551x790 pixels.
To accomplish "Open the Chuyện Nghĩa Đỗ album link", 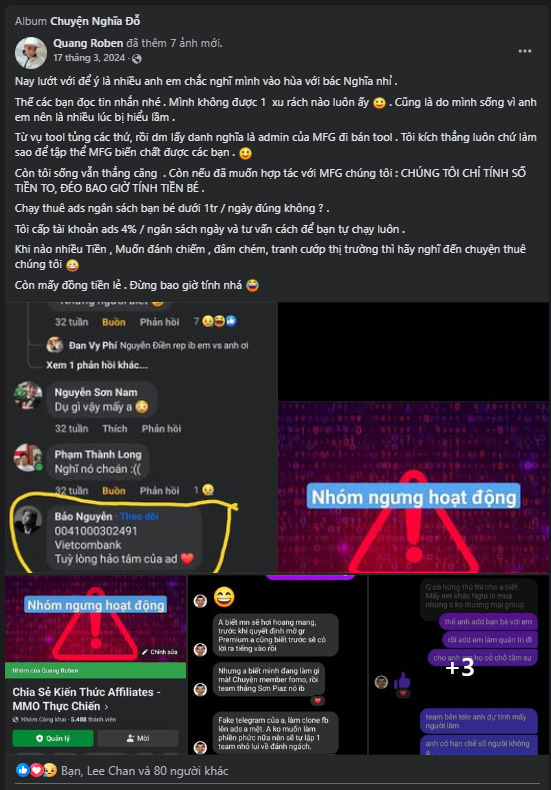I will [x=95, y=21].
